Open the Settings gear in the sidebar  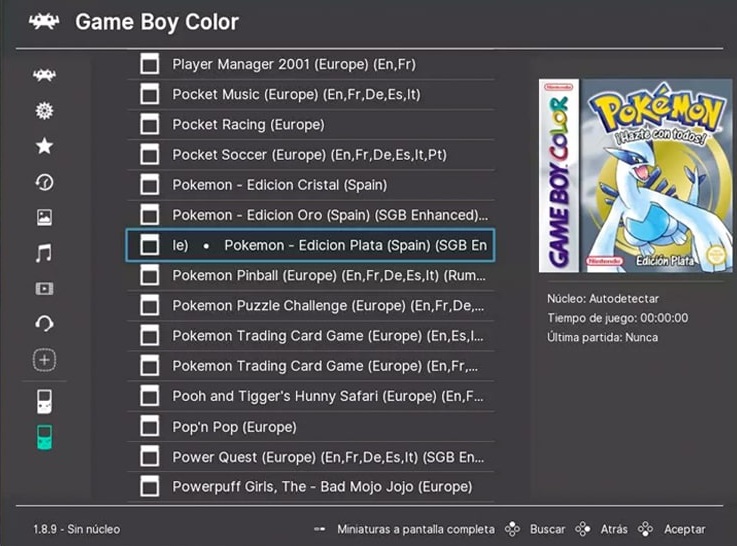44,111
